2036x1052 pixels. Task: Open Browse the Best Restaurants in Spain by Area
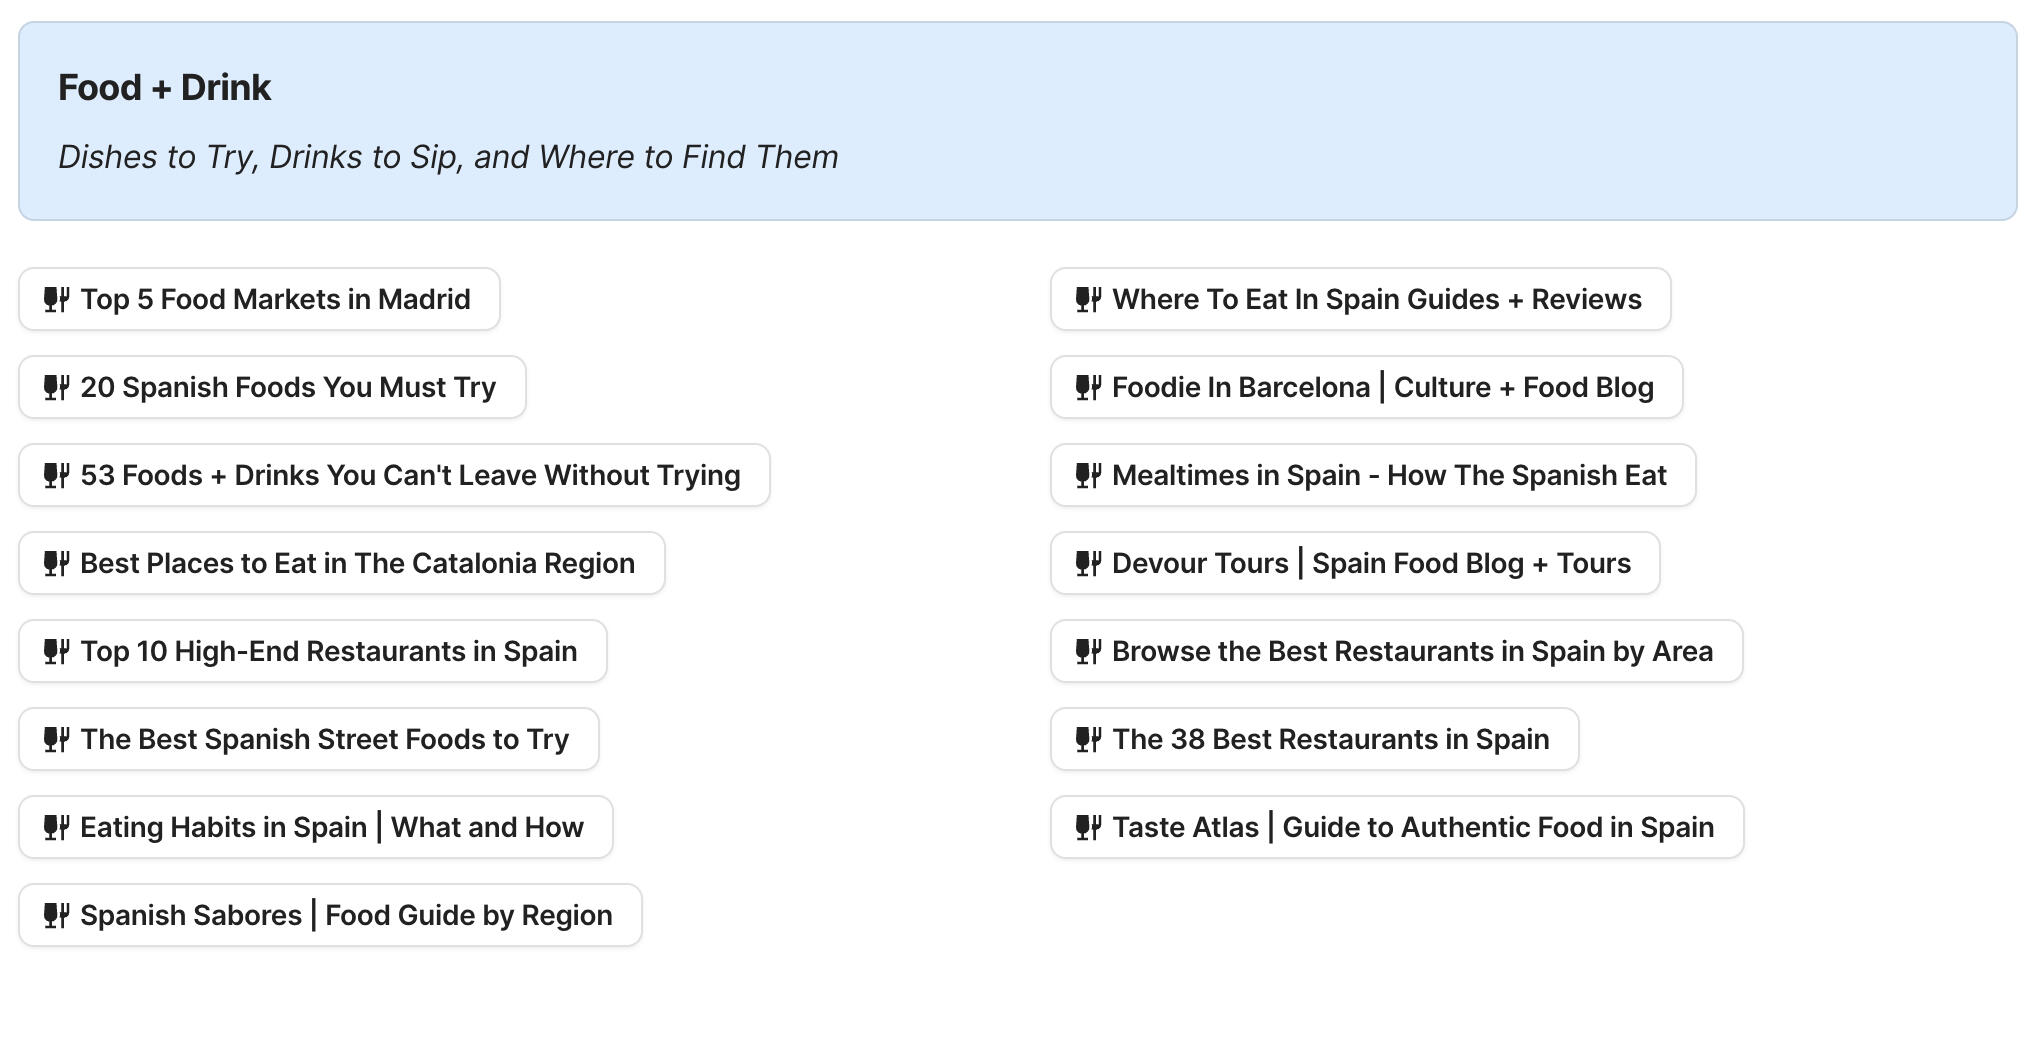(1396, 651)
